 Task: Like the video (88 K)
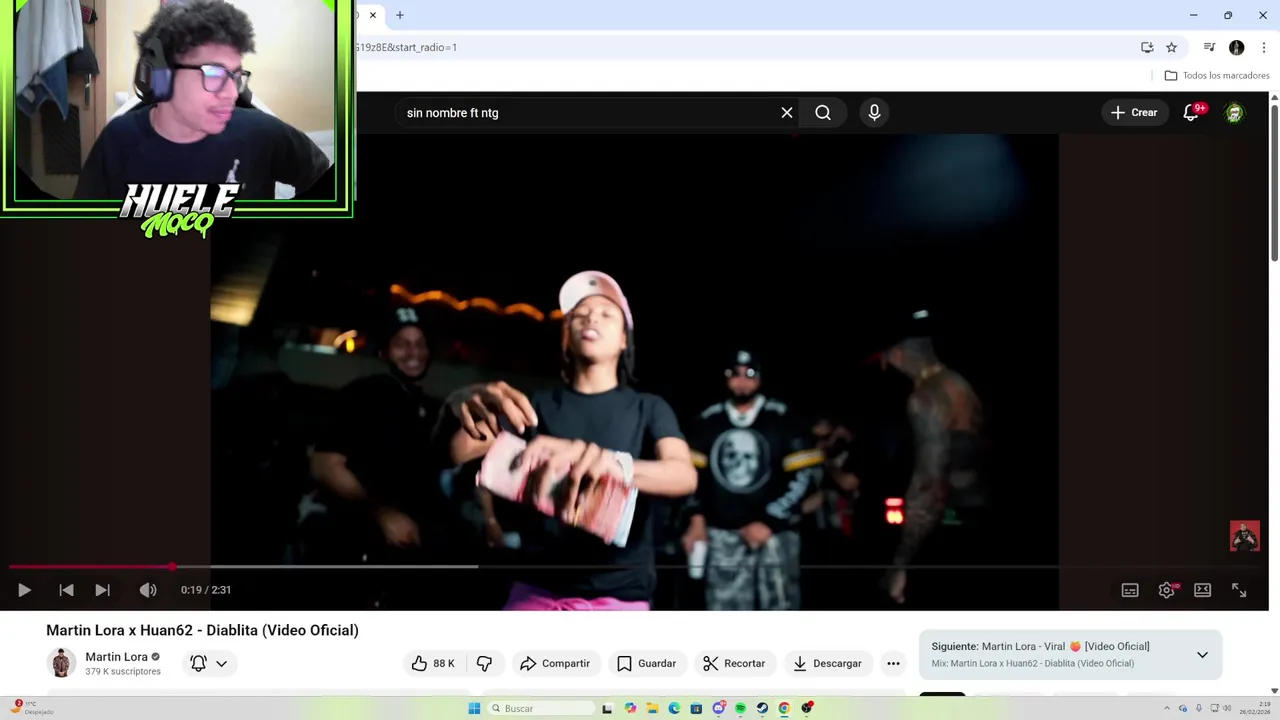click(x=433, y=663)
